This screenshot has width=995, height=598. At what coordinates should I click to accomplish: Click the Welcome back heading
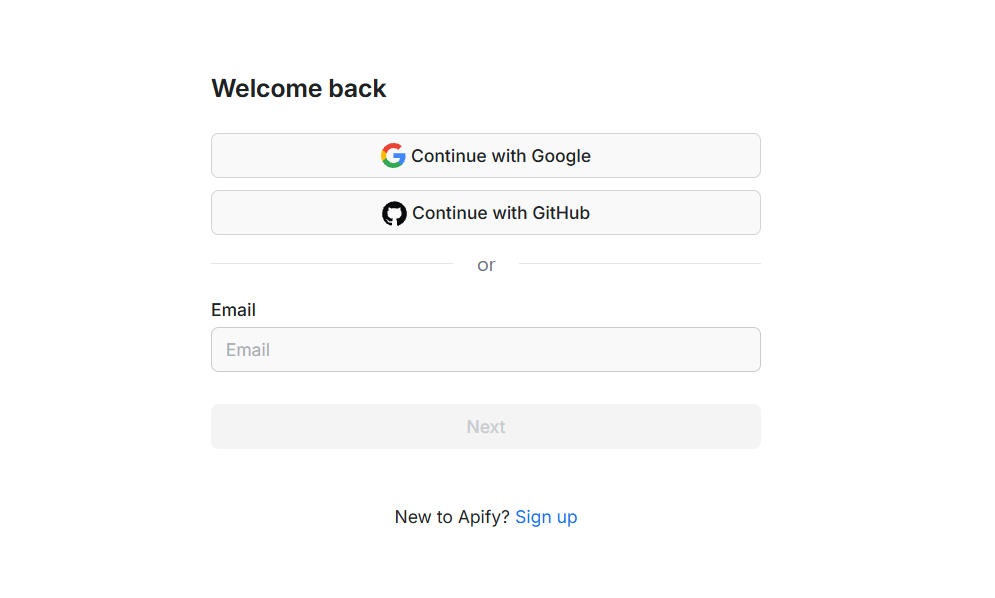[298, 89]
